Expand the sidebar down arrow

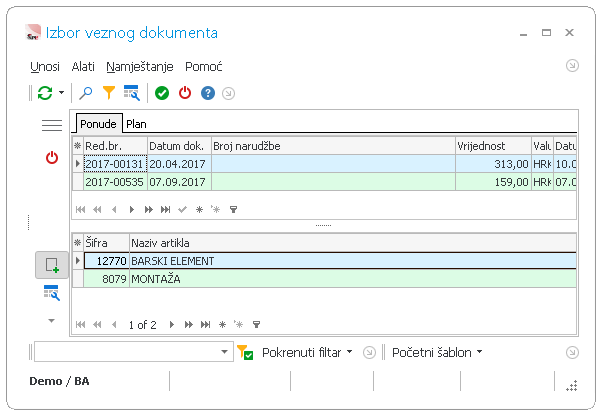(51, 320)
